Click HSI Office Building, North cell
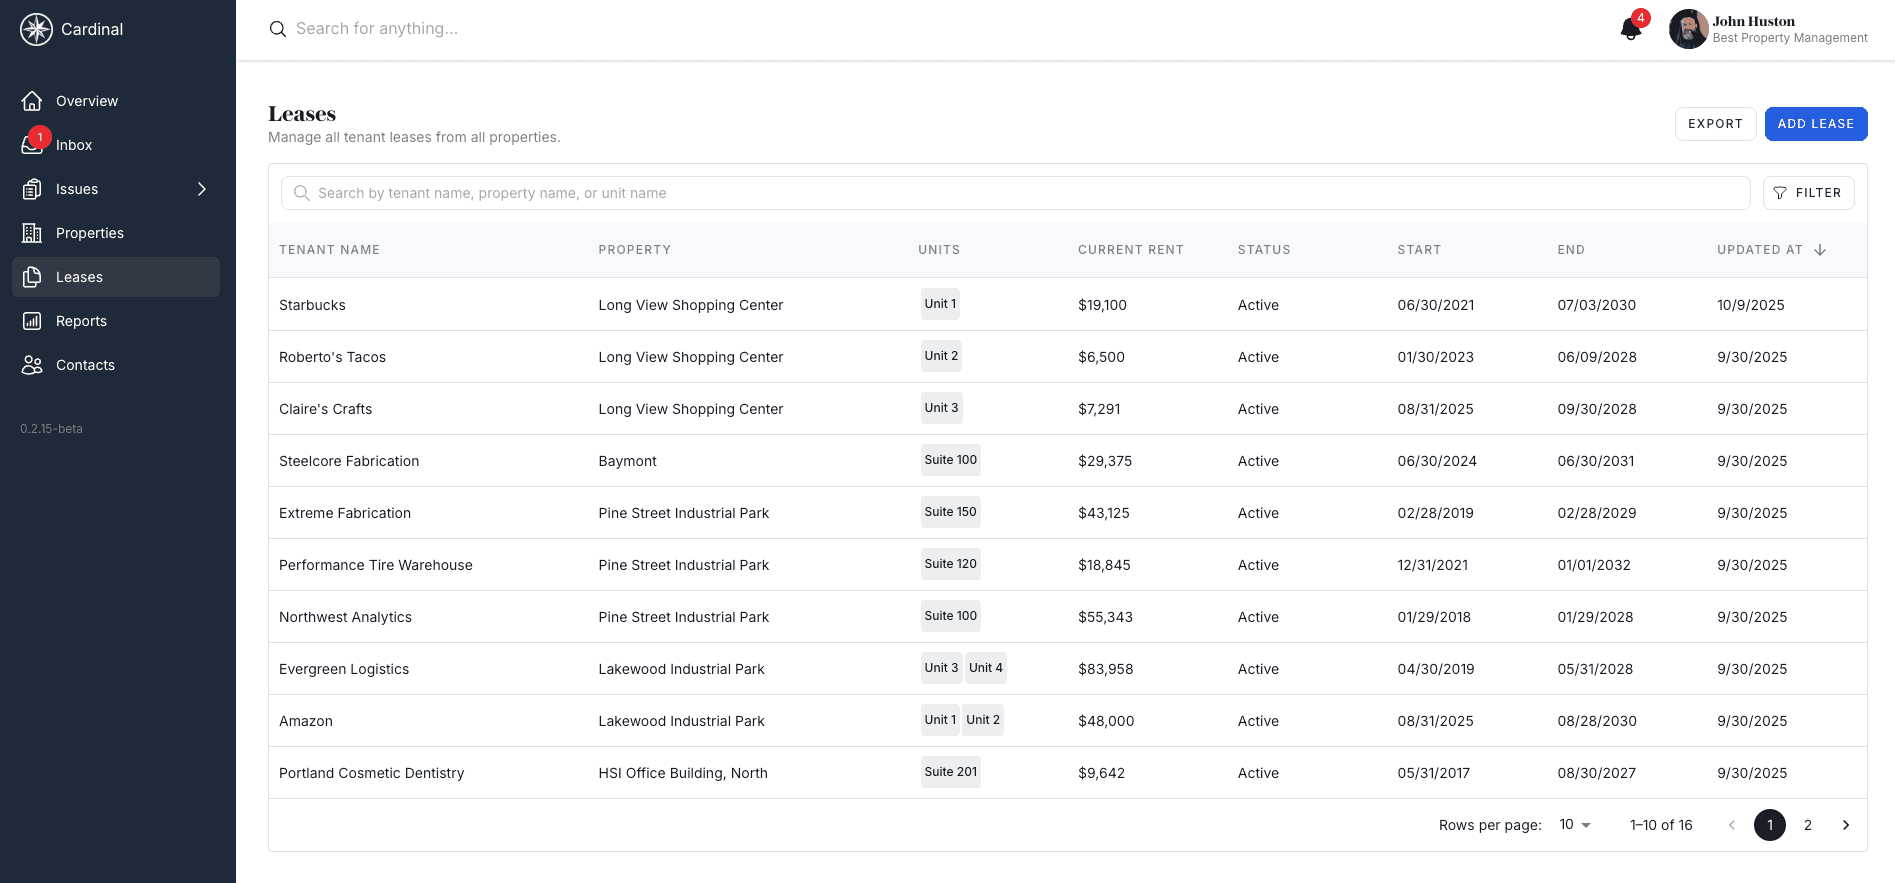Image resolution: width=1895 pixels, height=883 pixels. 683,773
